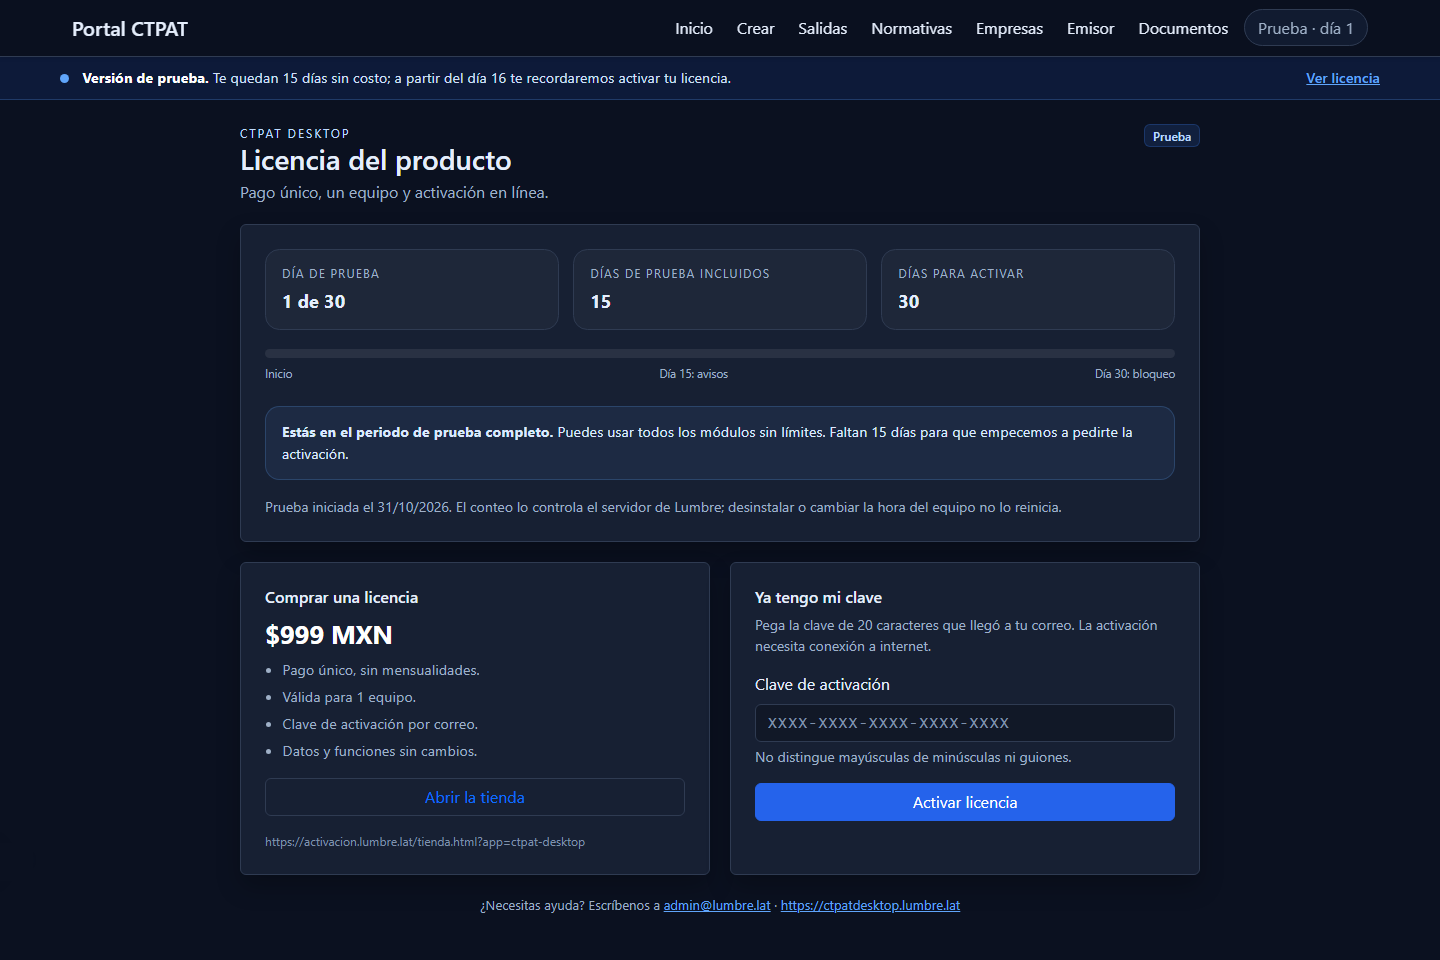Email support at admin@lumbre.lat
1440x960 pixels.
click(x=717, y=906)
